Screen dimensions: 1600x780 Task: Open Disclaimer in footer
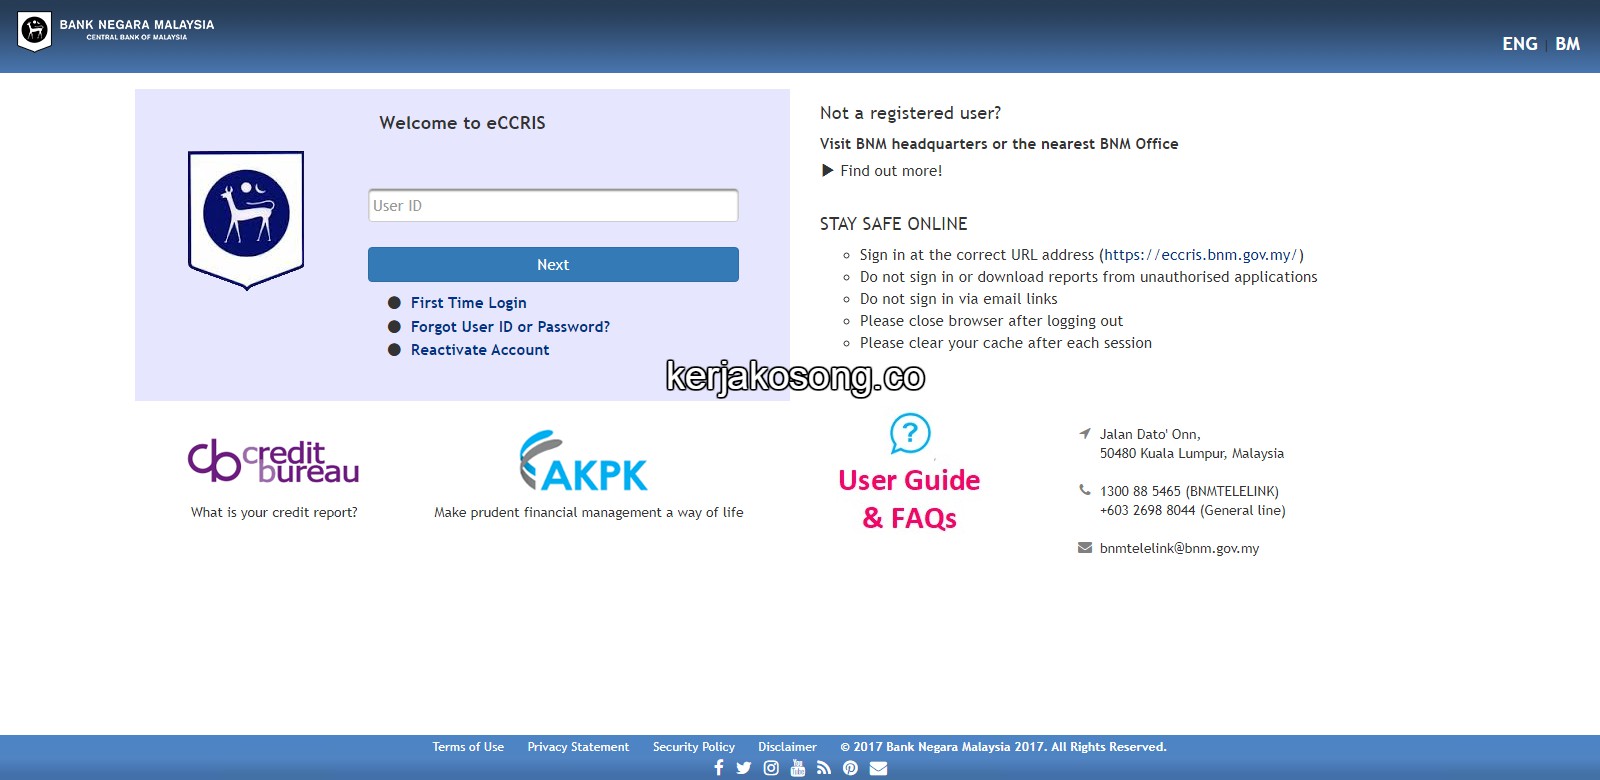787,747
